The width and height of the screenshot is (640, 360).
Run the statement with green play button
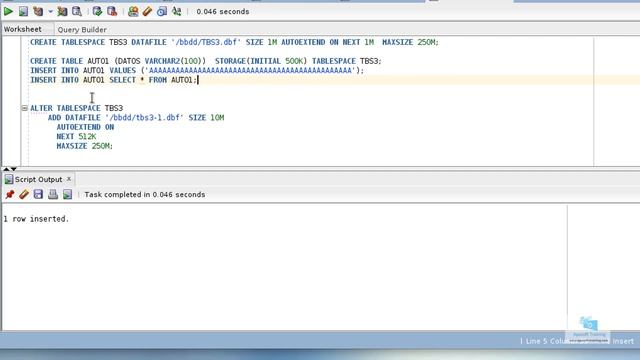pos(8,11)
